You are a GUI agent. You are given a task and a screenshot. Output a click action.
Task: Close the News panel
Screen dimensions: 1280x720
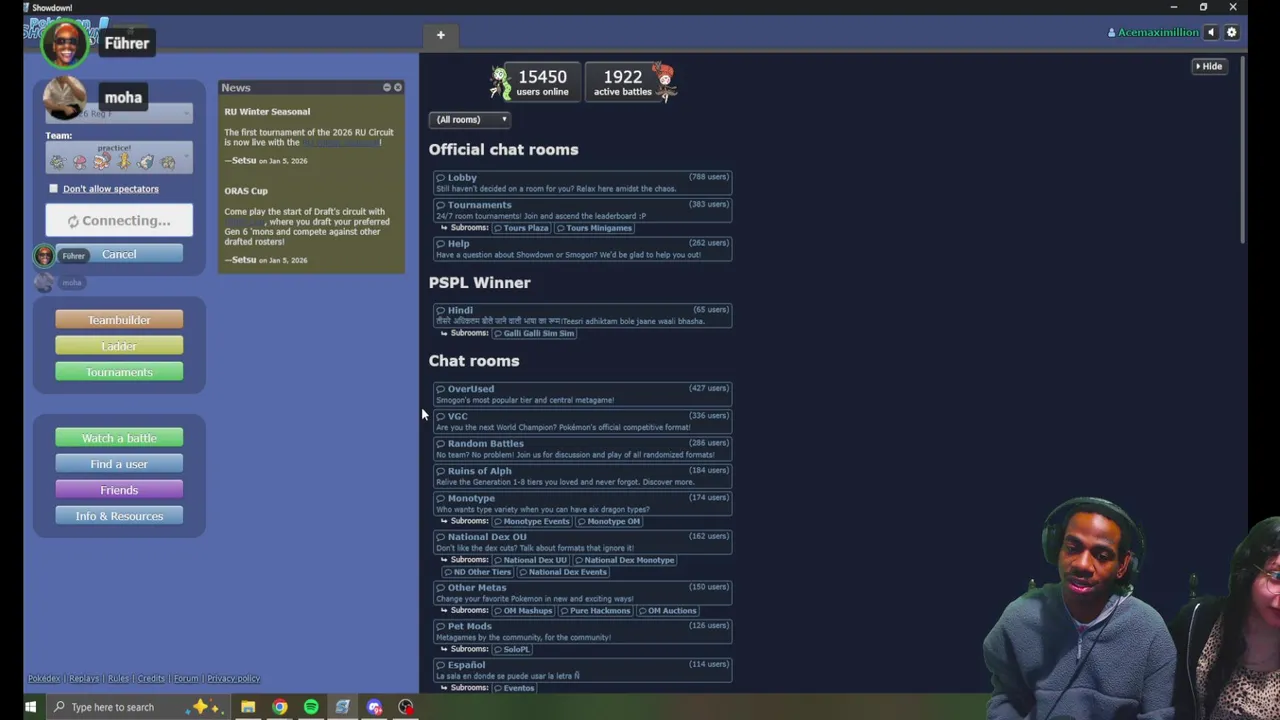click(398, 87)
